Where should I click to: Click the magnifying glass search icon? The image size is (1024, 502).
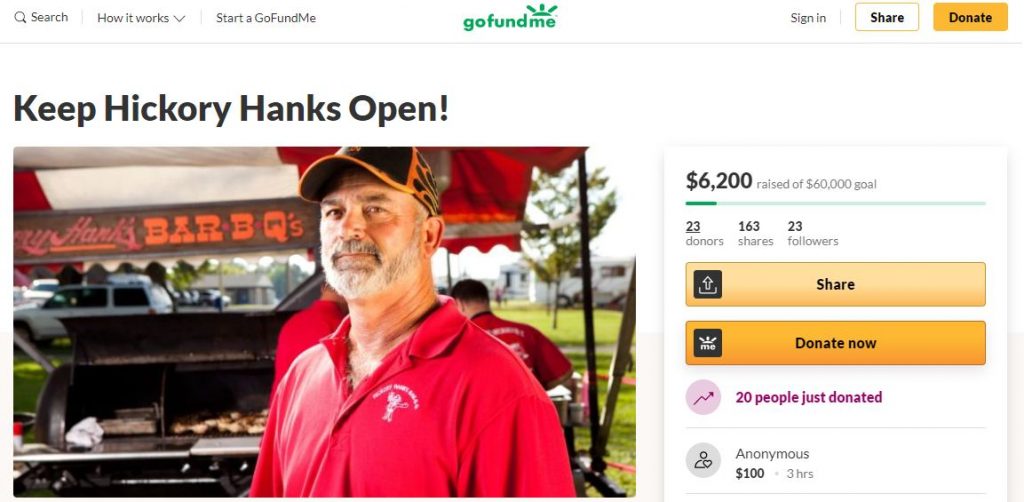(x=20, y=18)
